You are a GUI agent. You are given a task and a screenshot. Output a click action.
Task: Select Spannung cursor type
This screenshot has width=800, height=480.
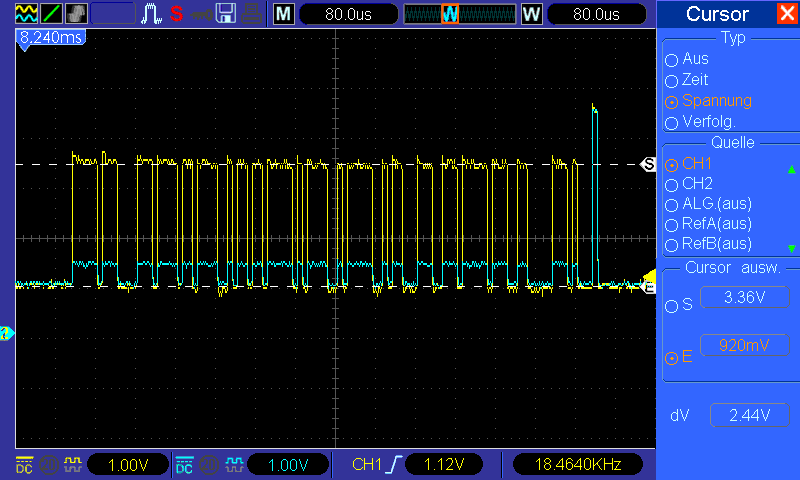708,101
